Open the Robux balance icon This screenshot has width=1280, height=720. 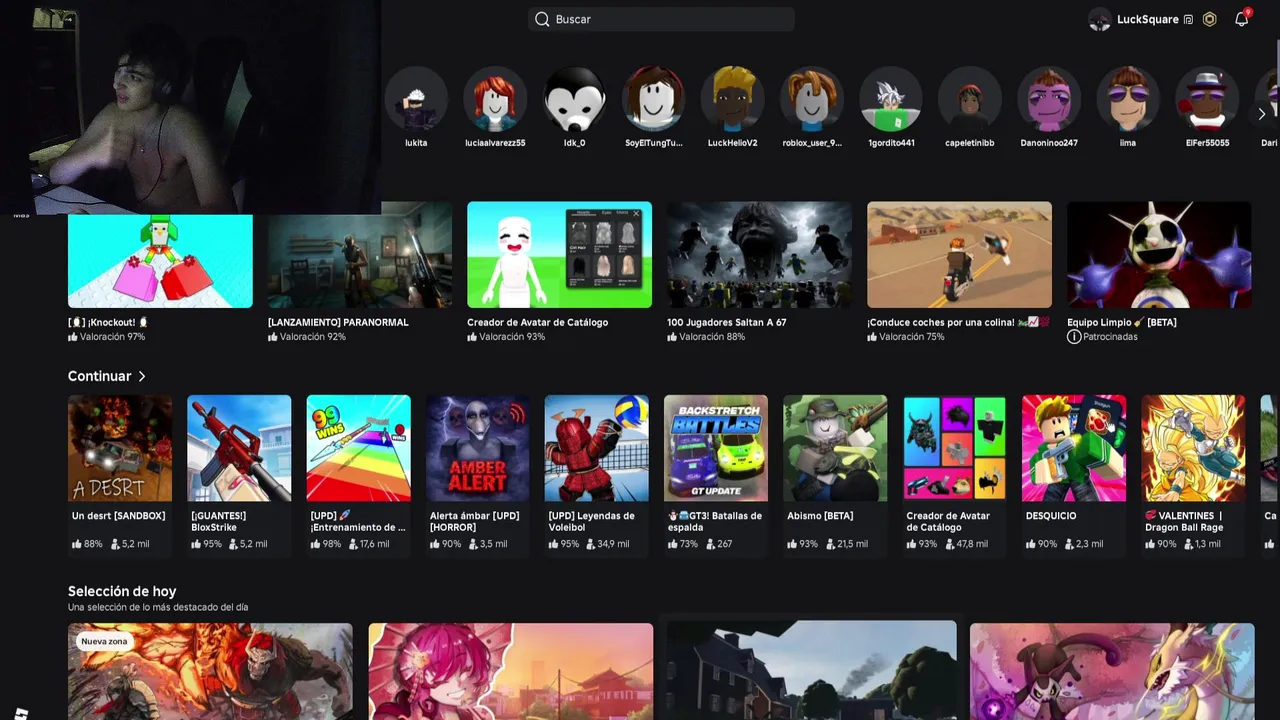pyautogui.click(x=1210, y=19)
